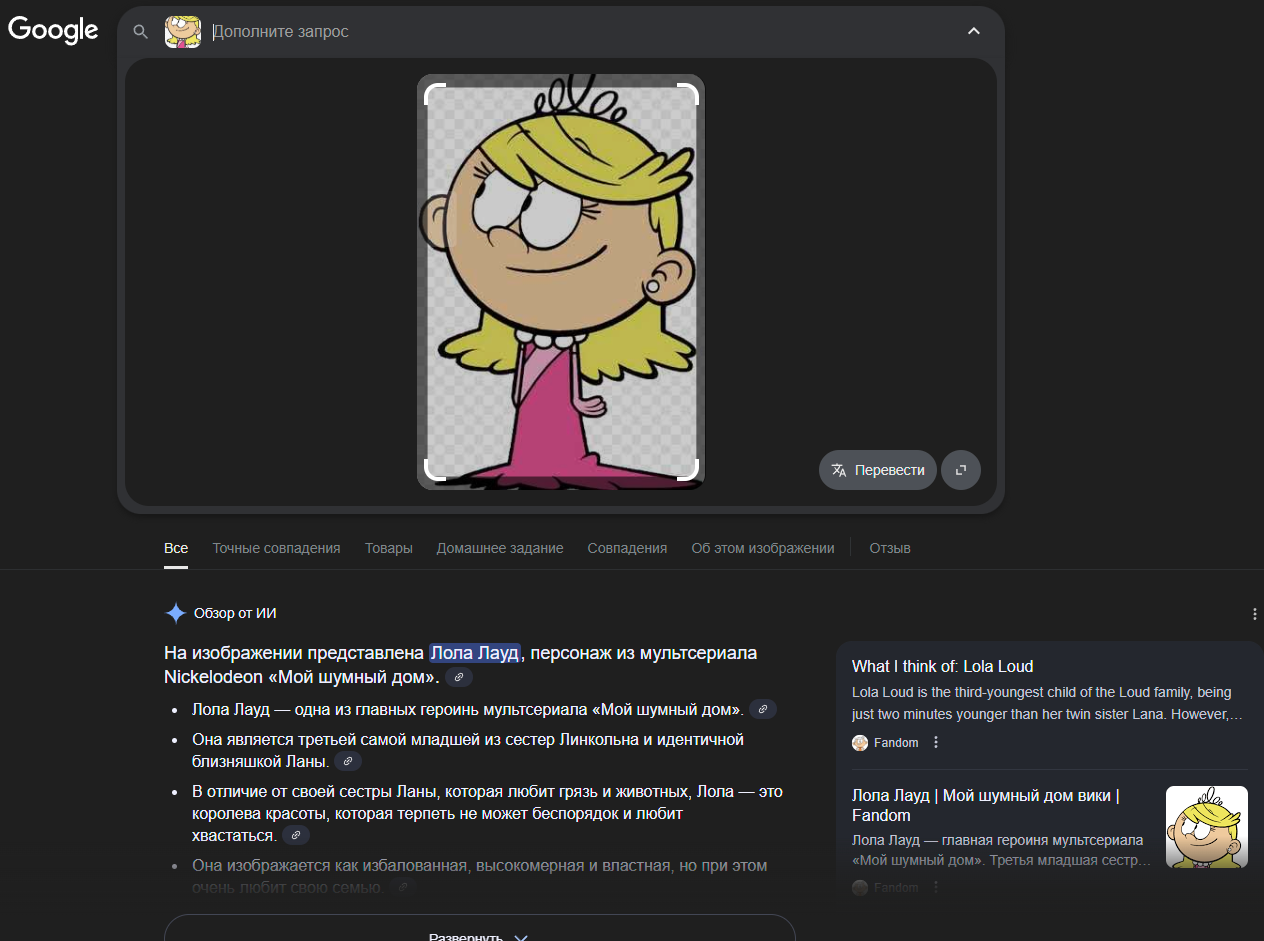
Task: Click the 'Lola Loud is the third-youngest' snippet text
Action: pos(1047,703)
